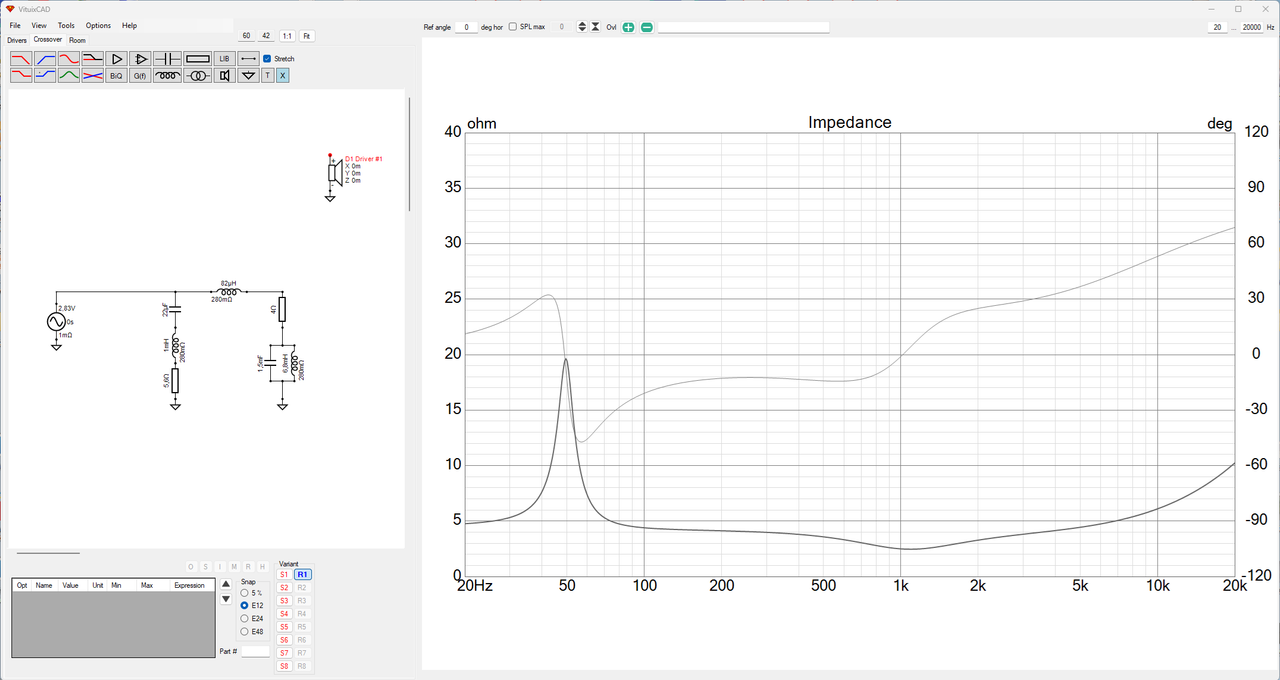Select variant R1
Image resolution: width=1280 pixels, height=680 pixels.
303,575
